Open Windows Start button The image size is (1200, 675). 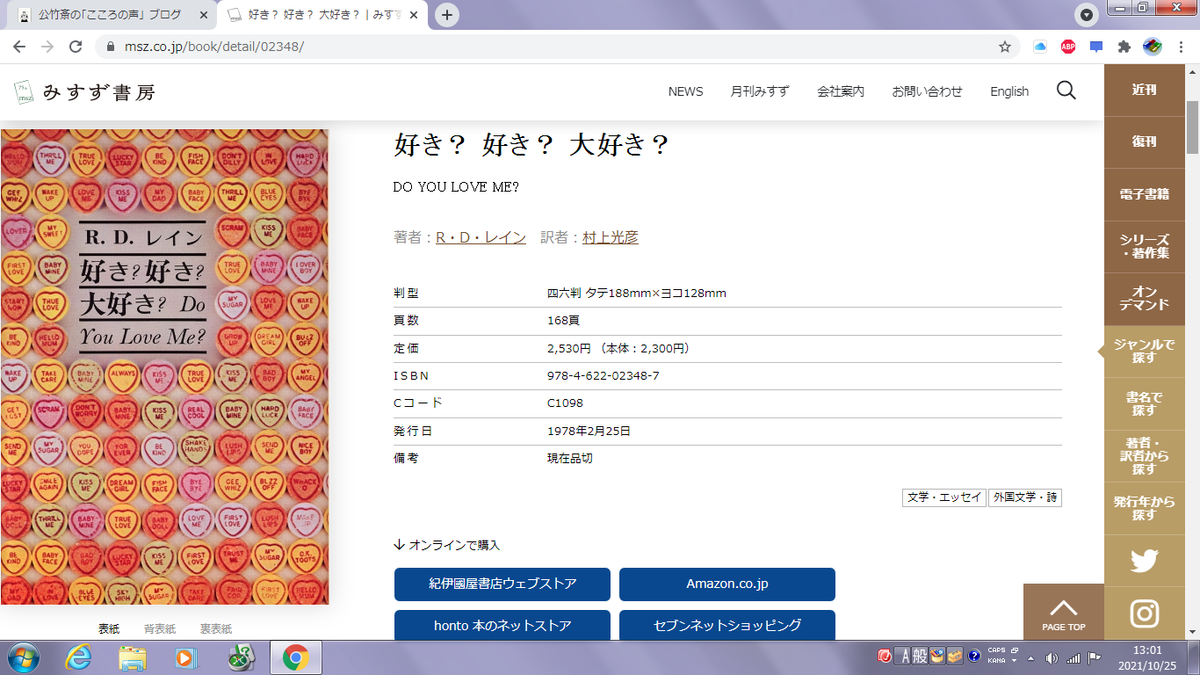[22, 658]
